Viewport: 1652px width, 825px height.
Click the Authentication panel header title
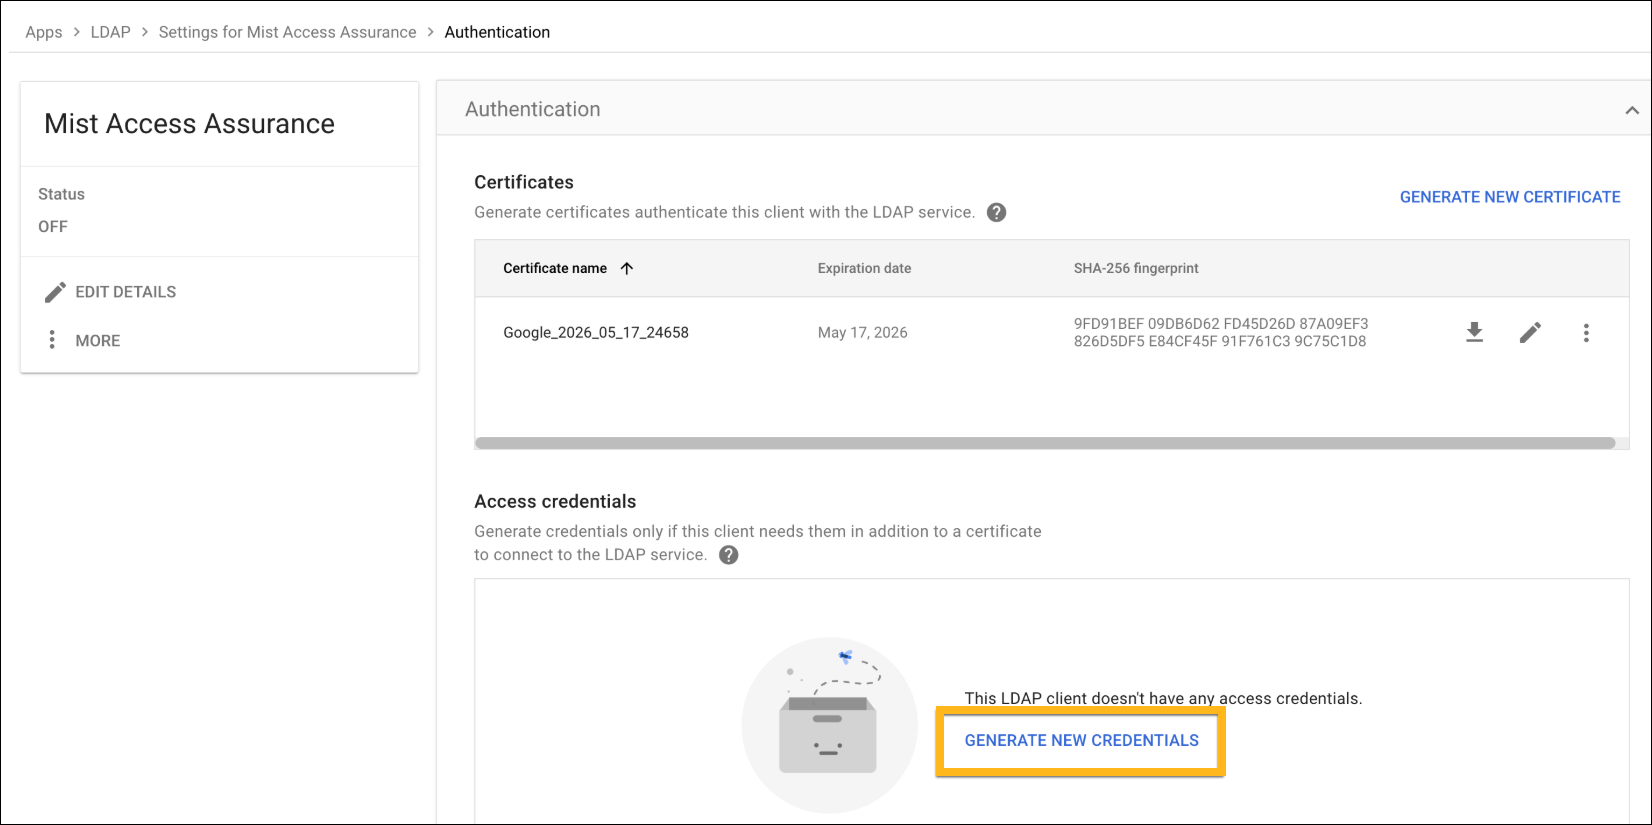tap(533, 110)
